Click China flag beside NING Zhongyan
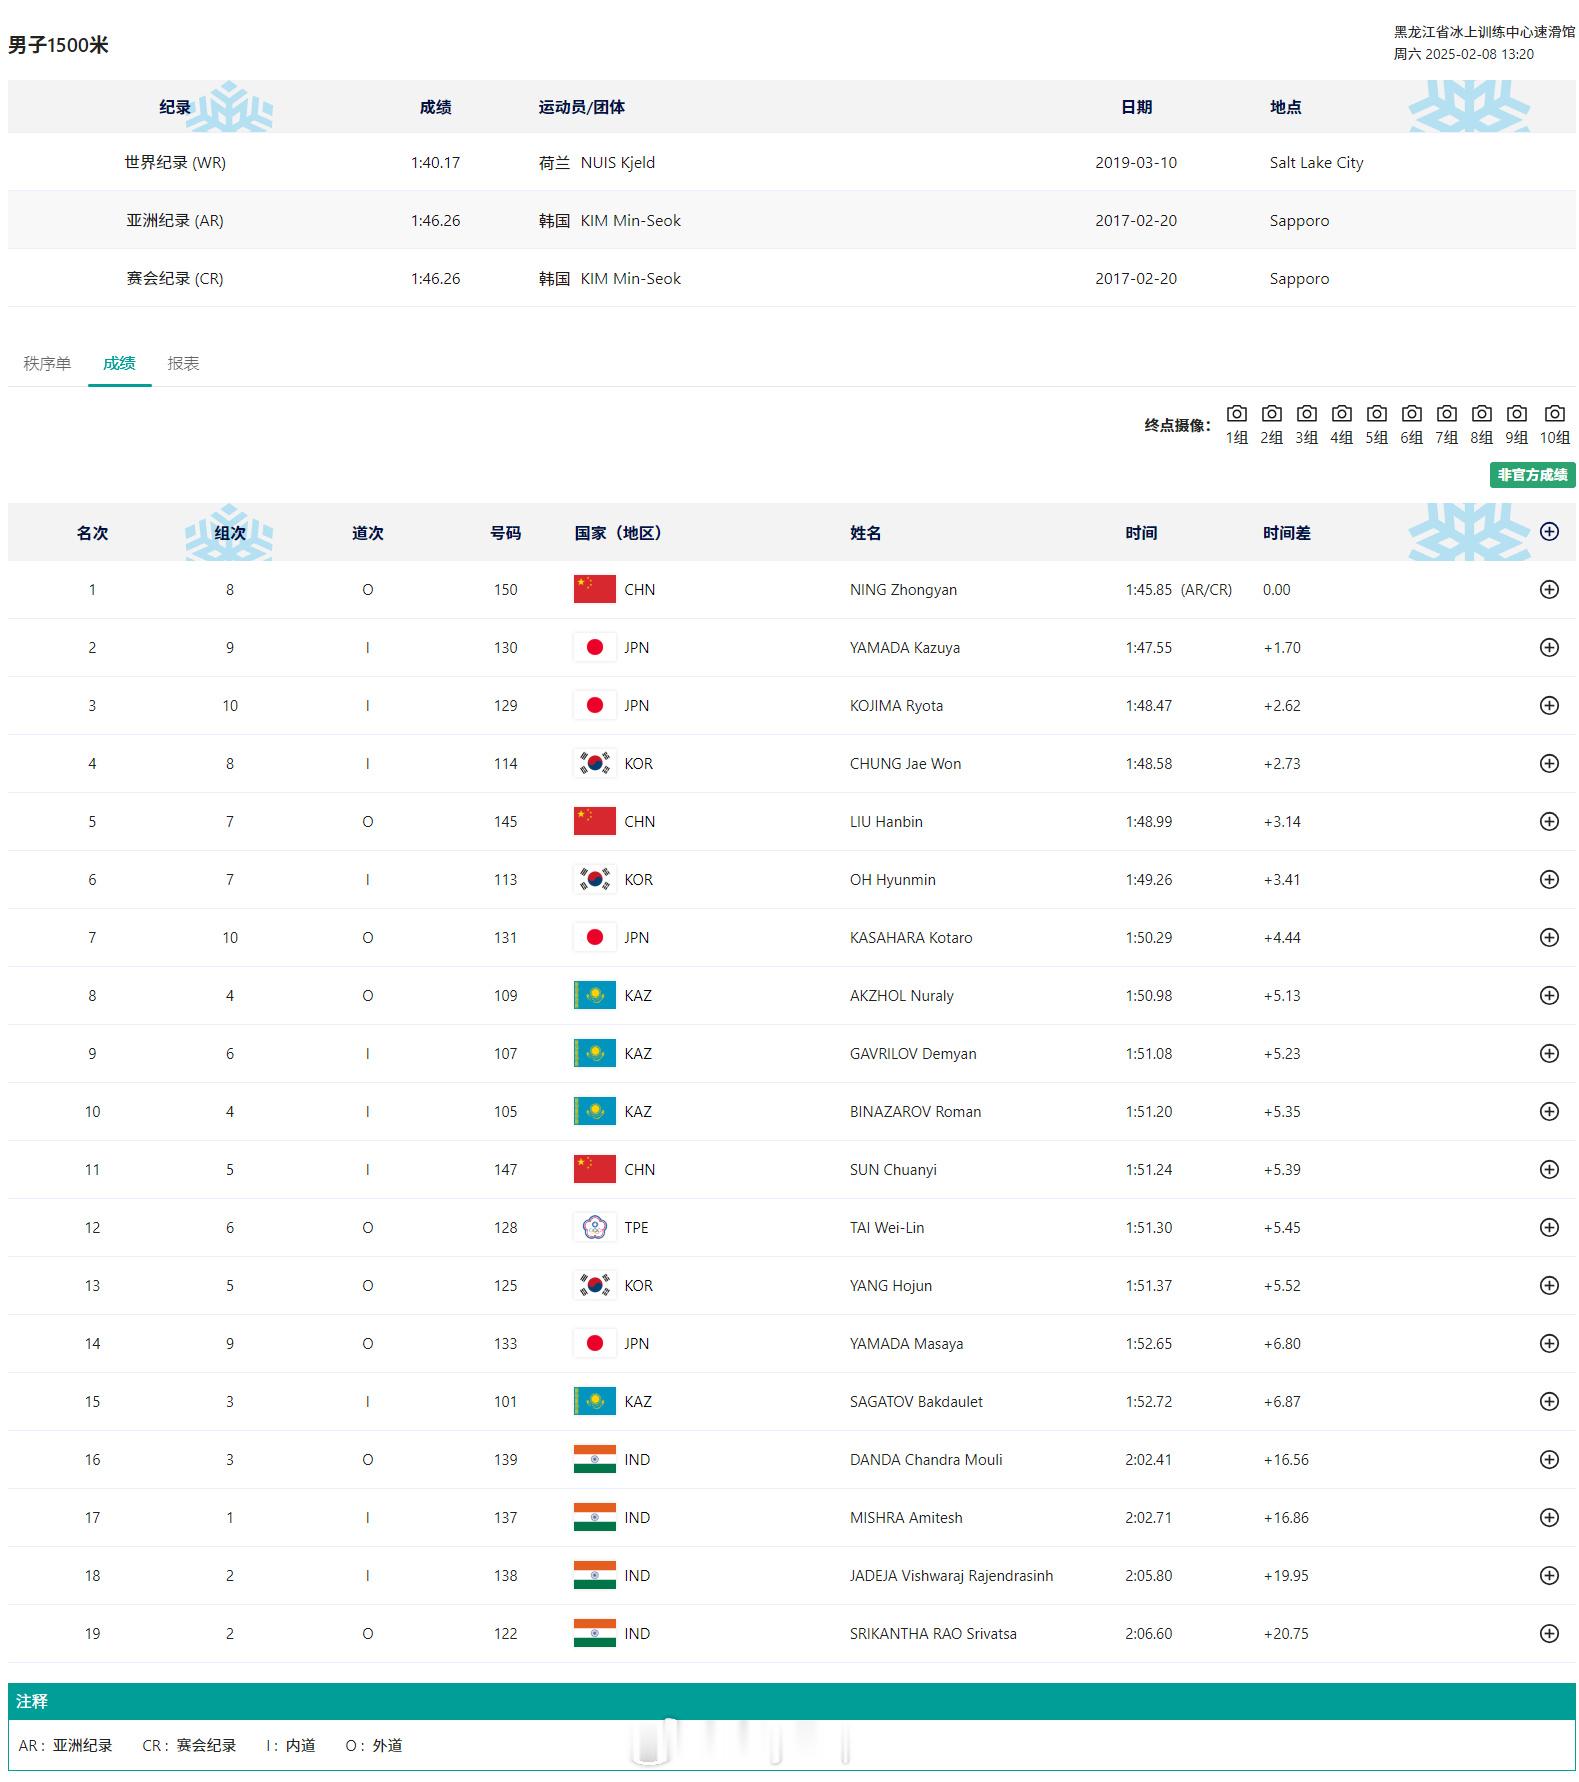 pyautogui.click(x=594, y=590)
